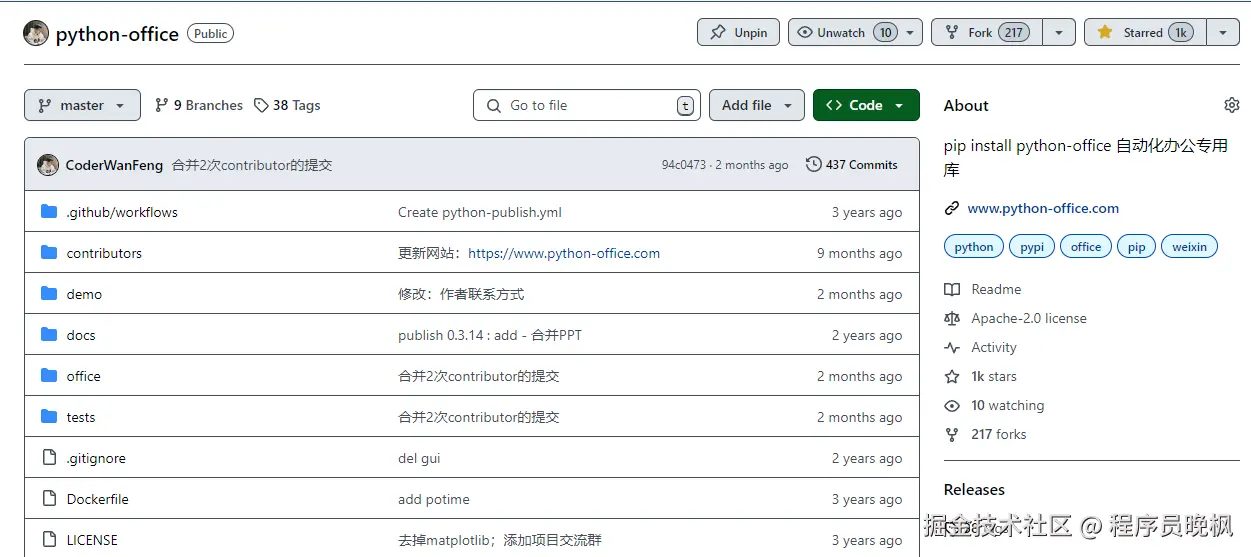Screen dimensions: 1251x557
Task: Click the folder icon beside contributors
Action: pos(49,252)
